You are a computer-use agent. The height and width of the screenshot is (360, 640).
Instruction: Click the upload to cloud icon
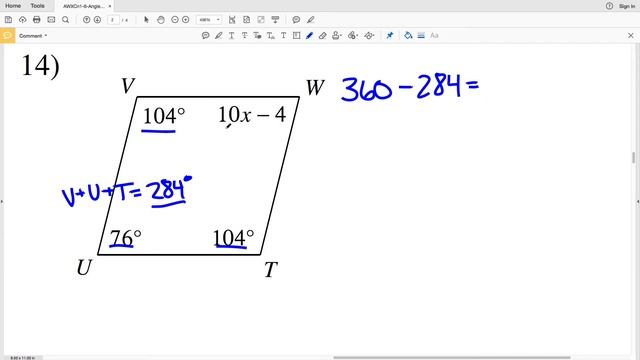coord(22,20)
